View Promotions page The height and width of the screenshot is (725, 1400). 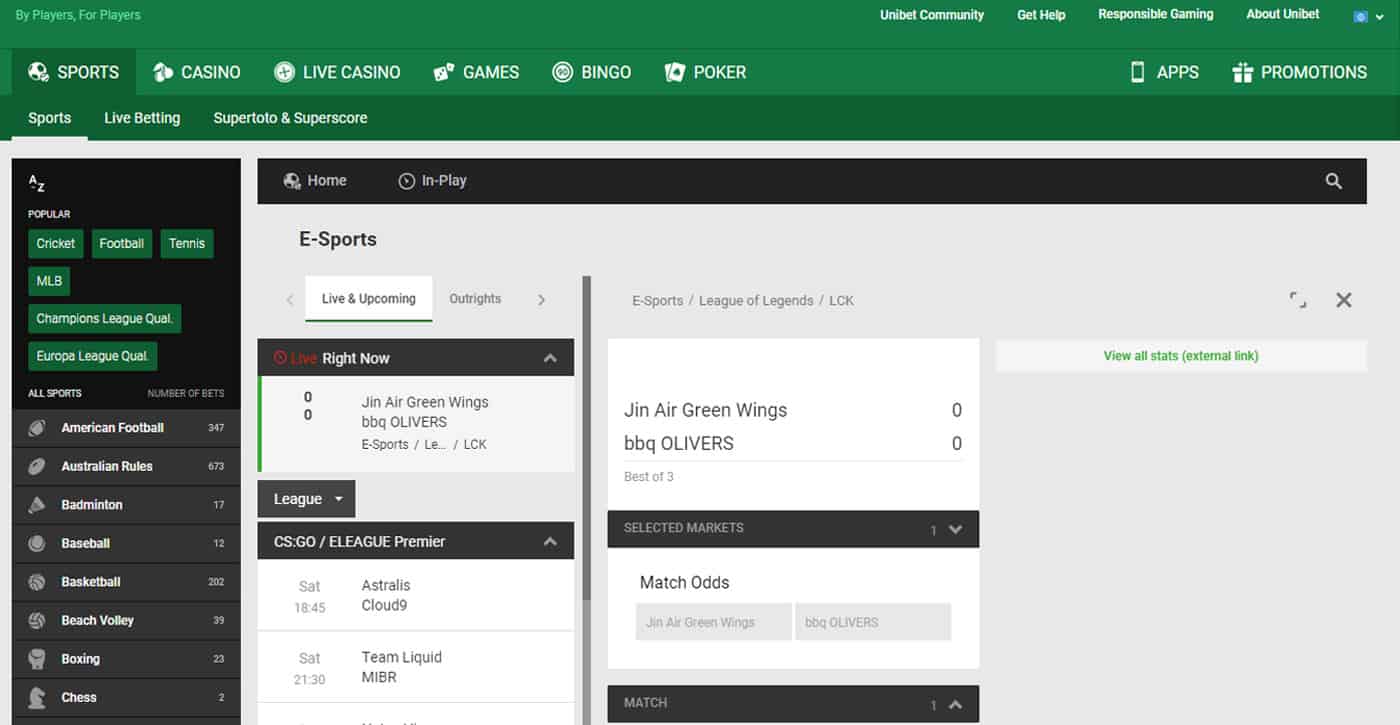1299,72
